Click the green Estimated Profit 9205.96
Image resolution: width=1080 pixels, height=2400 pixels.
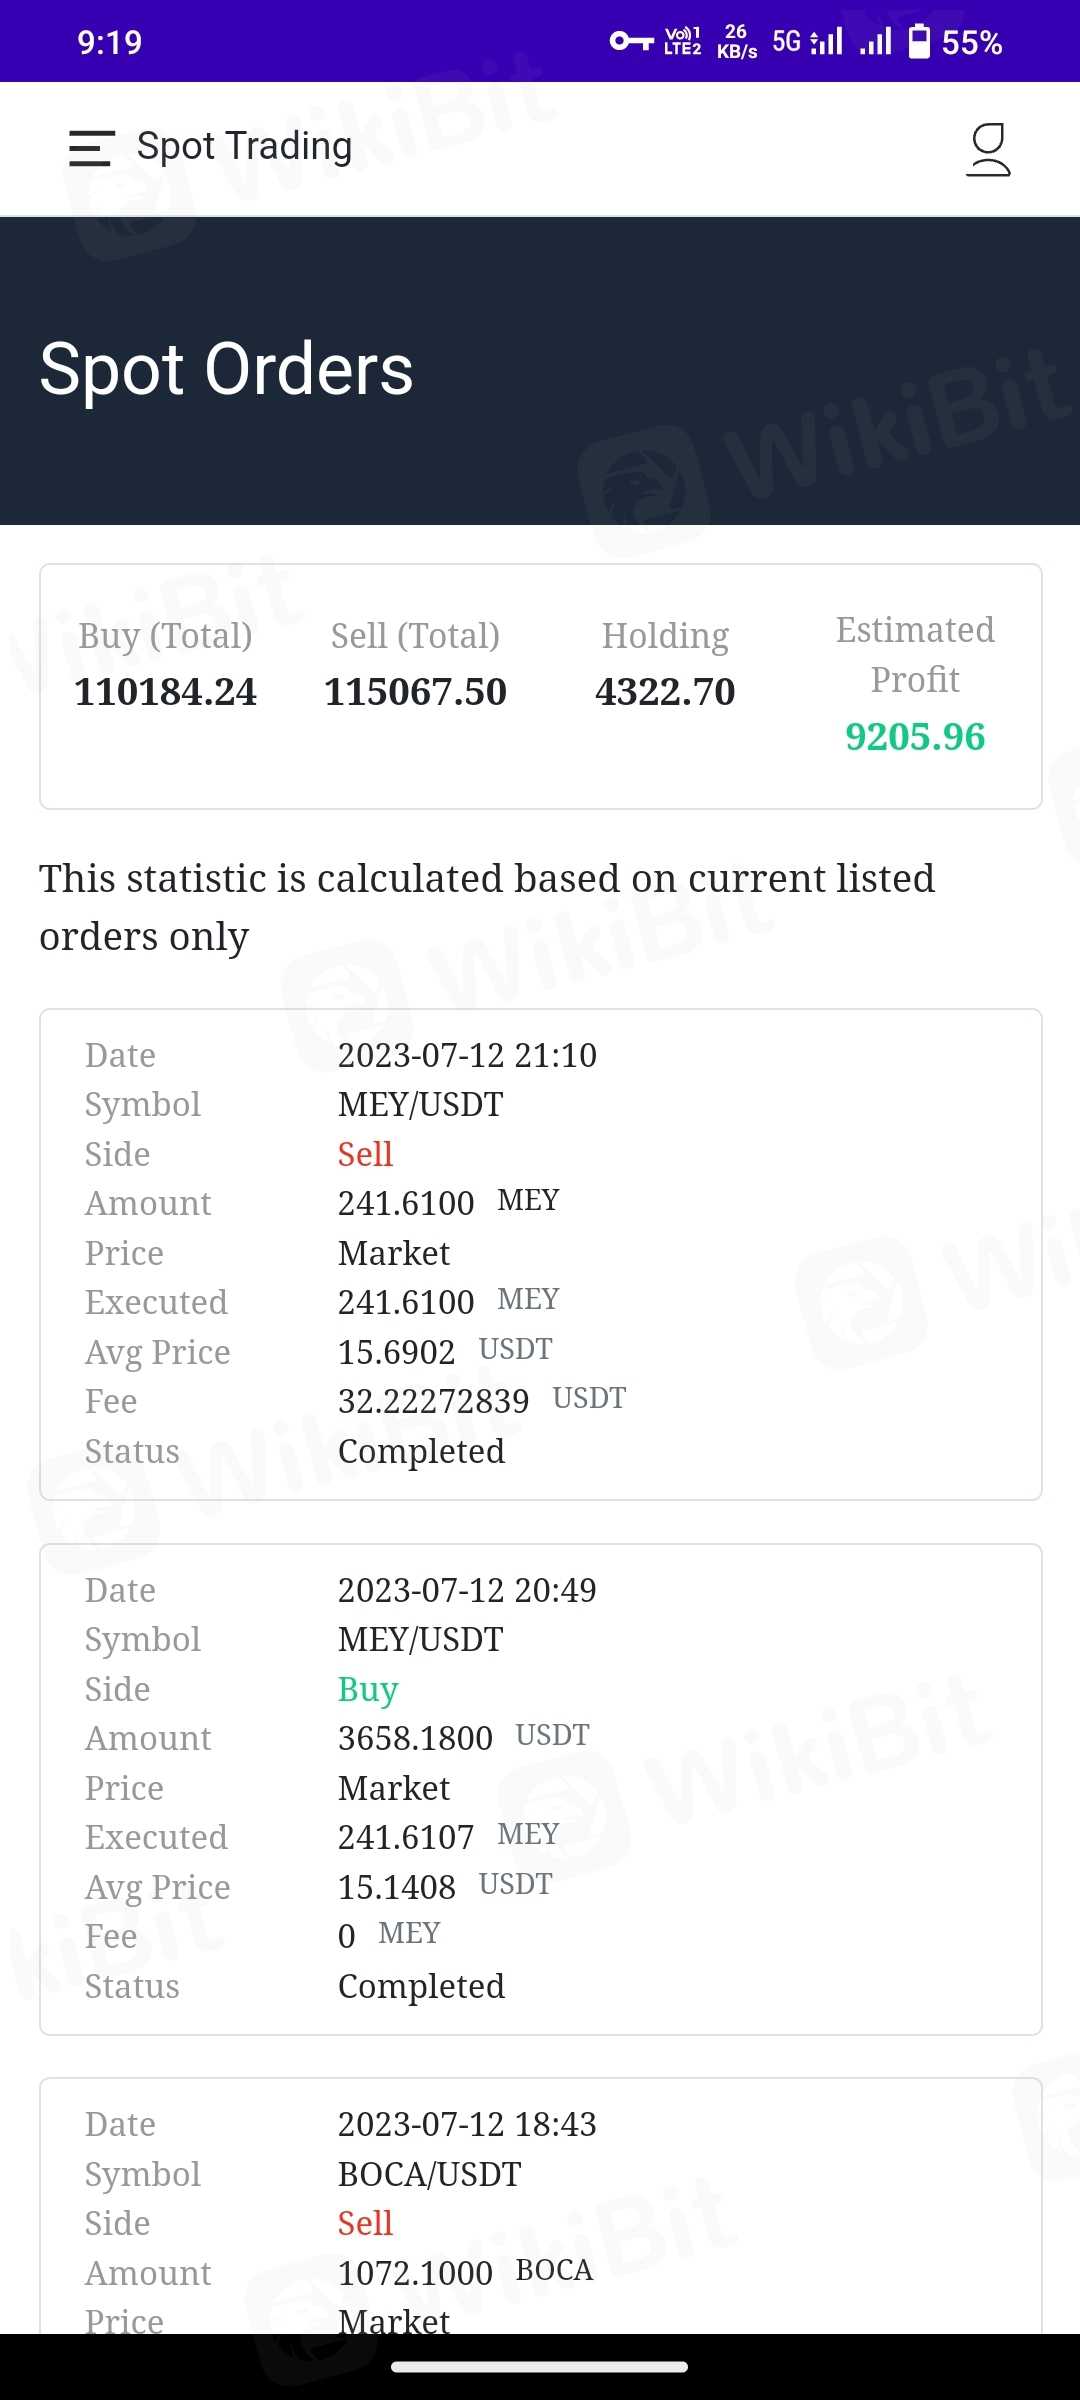915,737
